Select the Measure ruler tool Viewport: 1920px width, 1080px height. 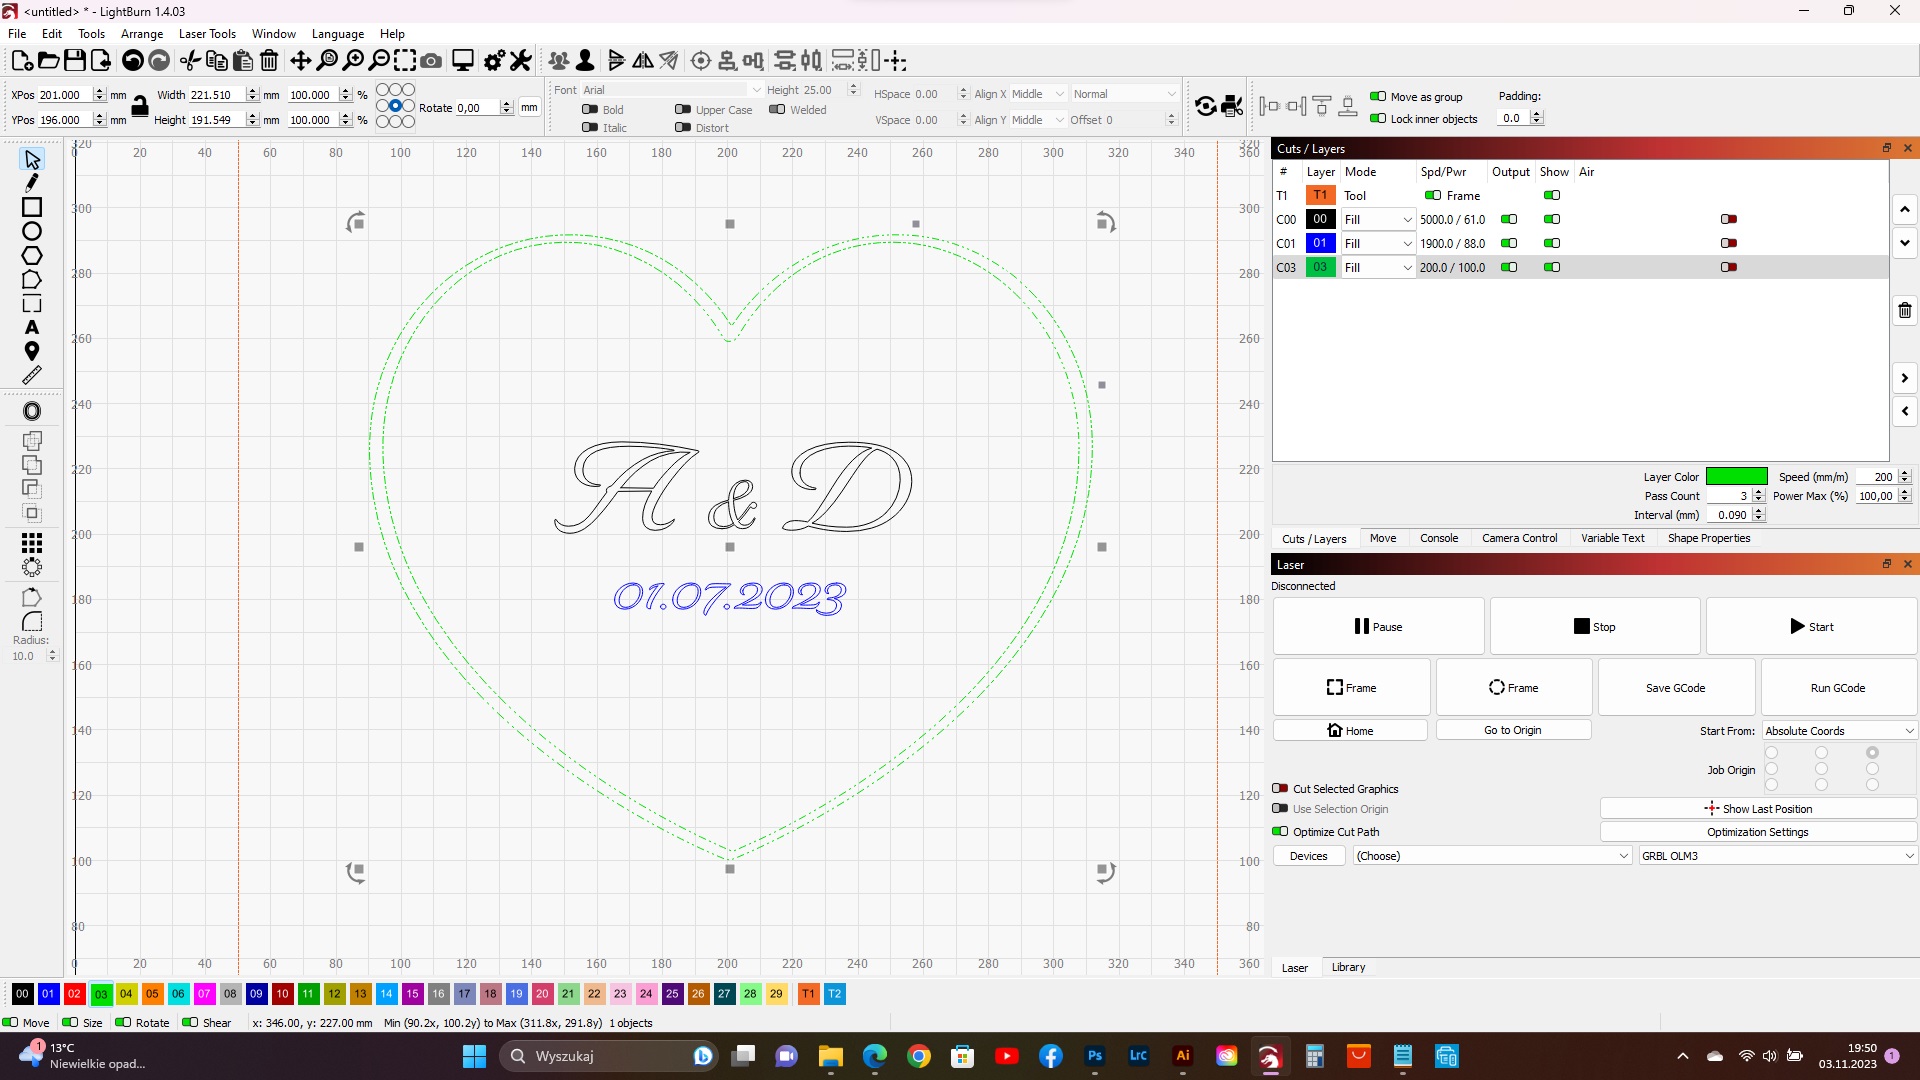tap(32, 375)
